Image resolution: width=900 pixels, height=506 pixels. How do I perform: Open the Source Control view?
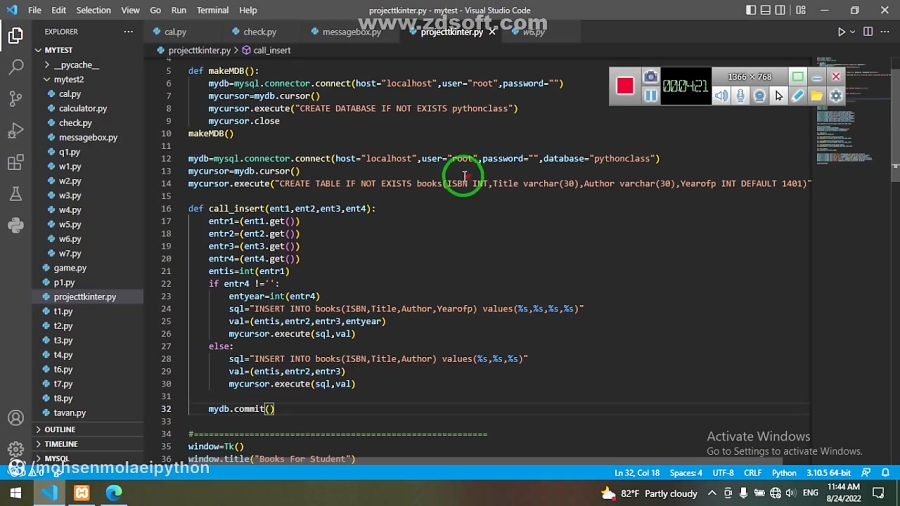15,99
